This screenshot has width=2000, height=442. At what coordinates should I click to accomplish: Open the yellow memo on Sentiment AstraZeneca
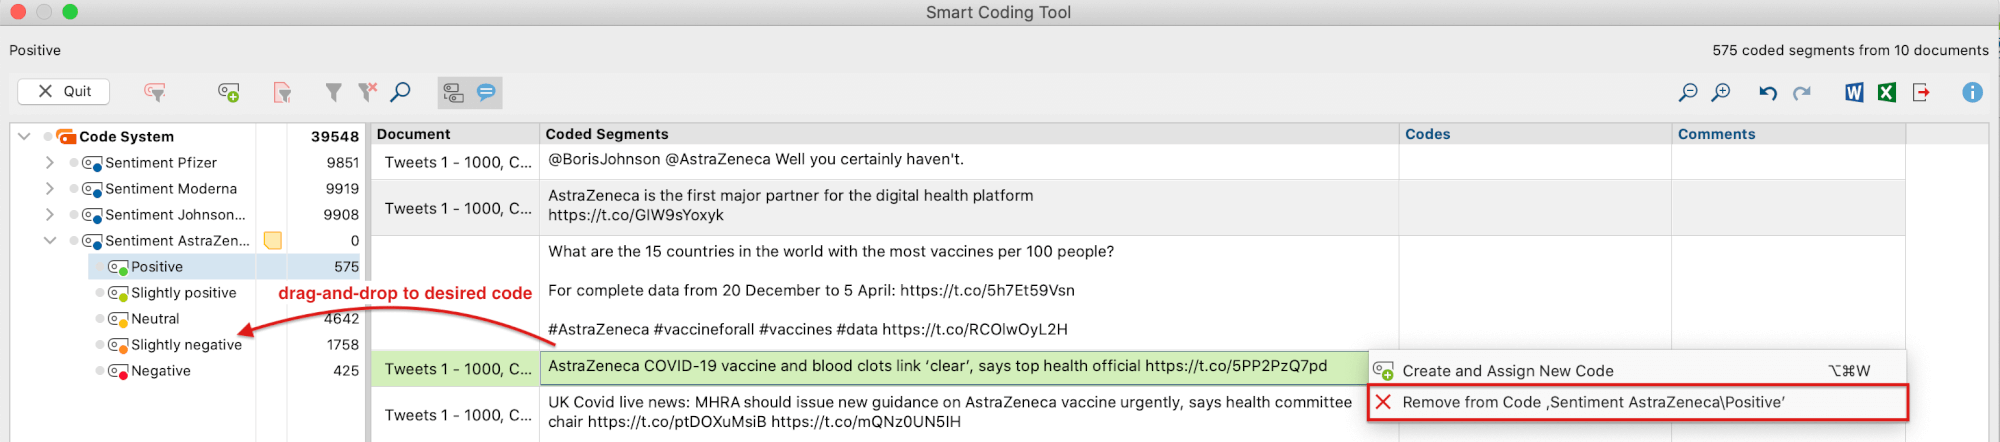tap(272, 240)
